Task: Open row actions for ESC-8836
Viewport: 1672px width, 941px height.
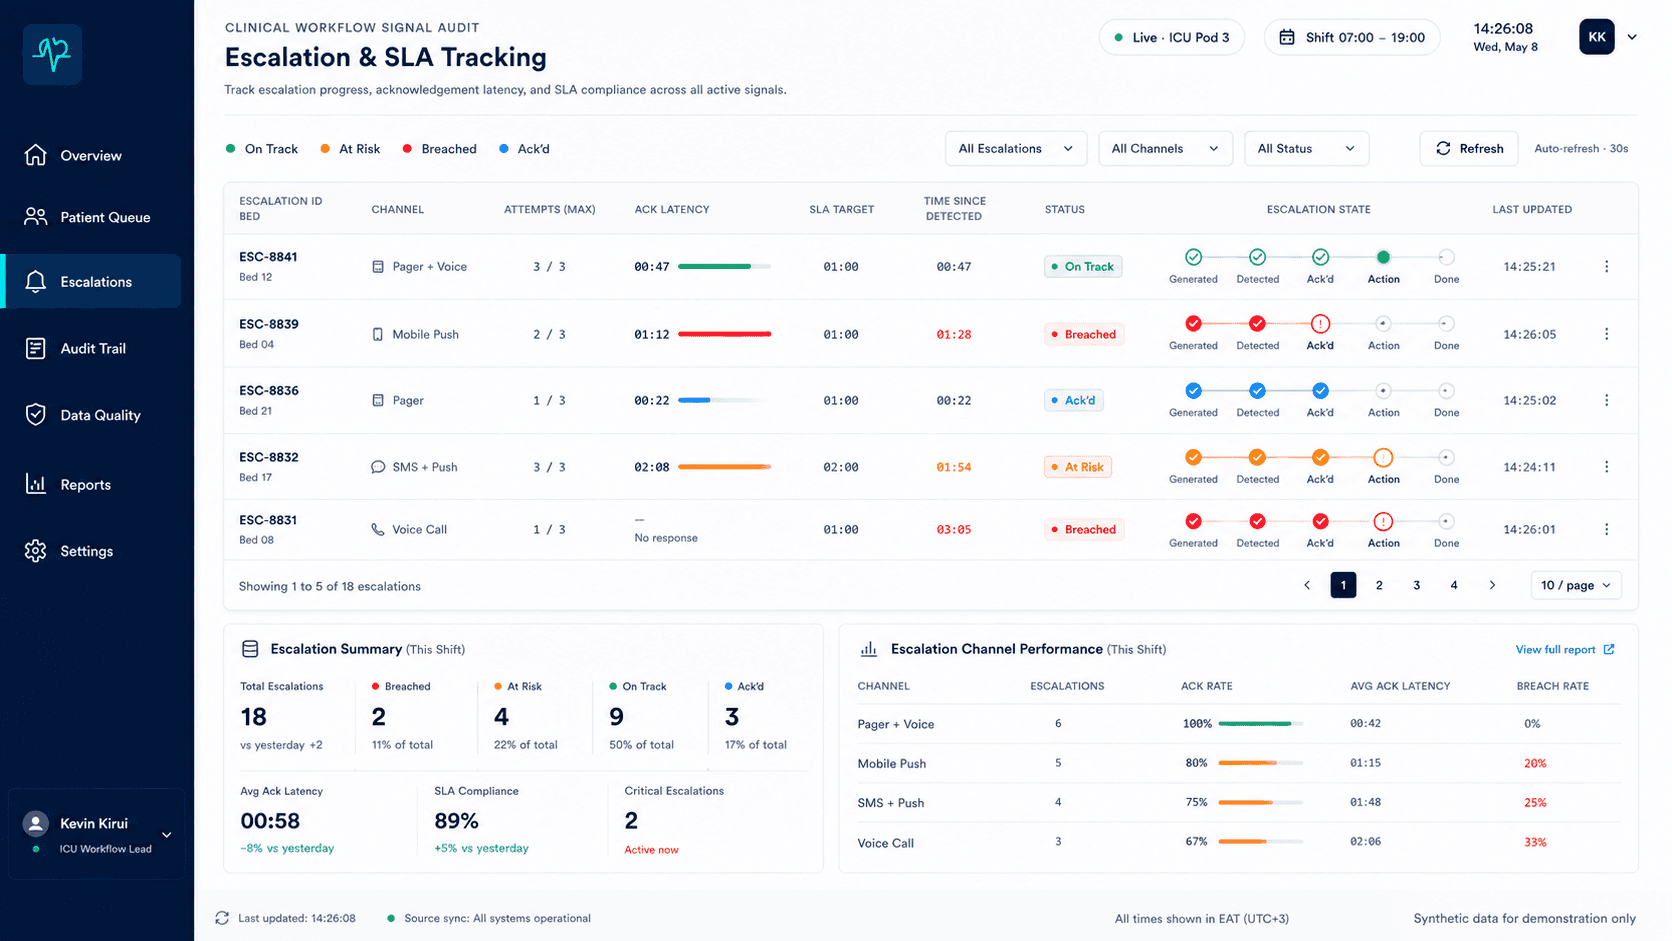Action: click(1607, 400)
